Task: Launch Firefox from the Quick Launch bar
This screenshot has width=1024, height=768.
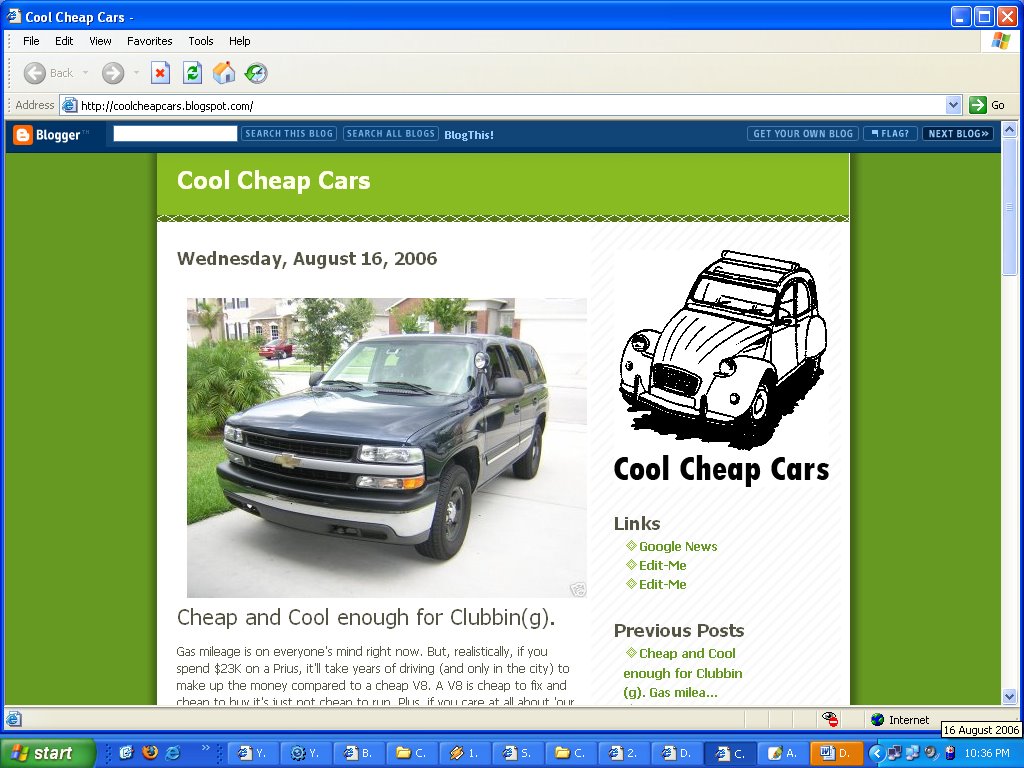Action: (150, 753)
